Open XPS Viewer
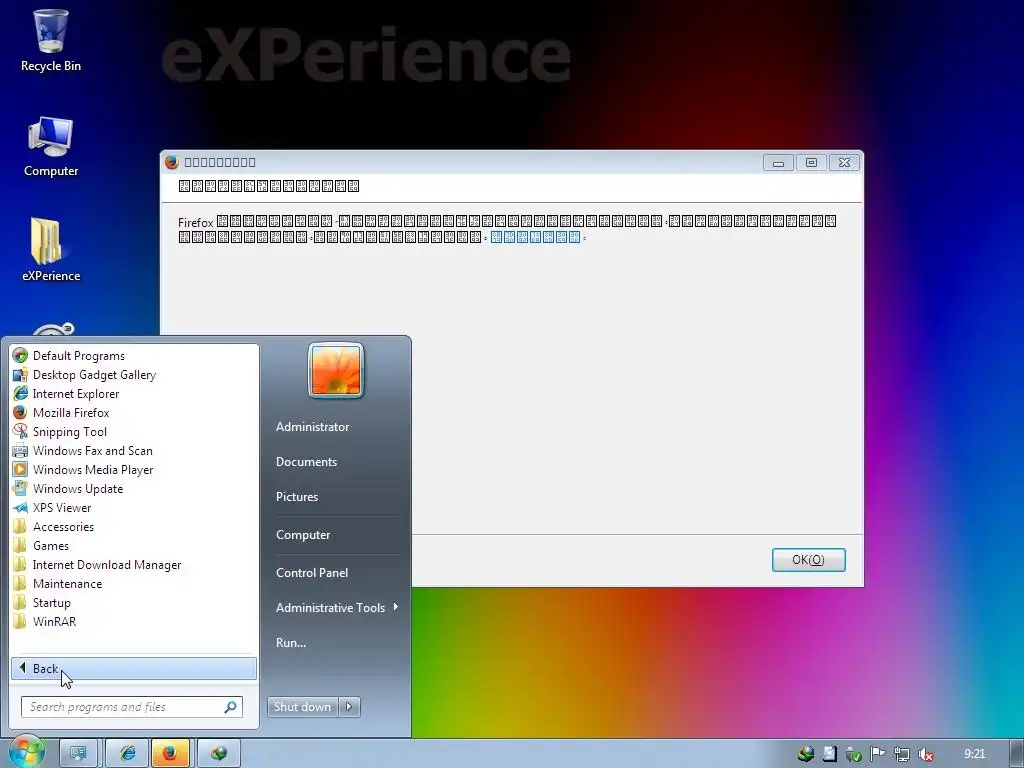The width and height of the screenshot is (1024, 768). coord(62,507)
